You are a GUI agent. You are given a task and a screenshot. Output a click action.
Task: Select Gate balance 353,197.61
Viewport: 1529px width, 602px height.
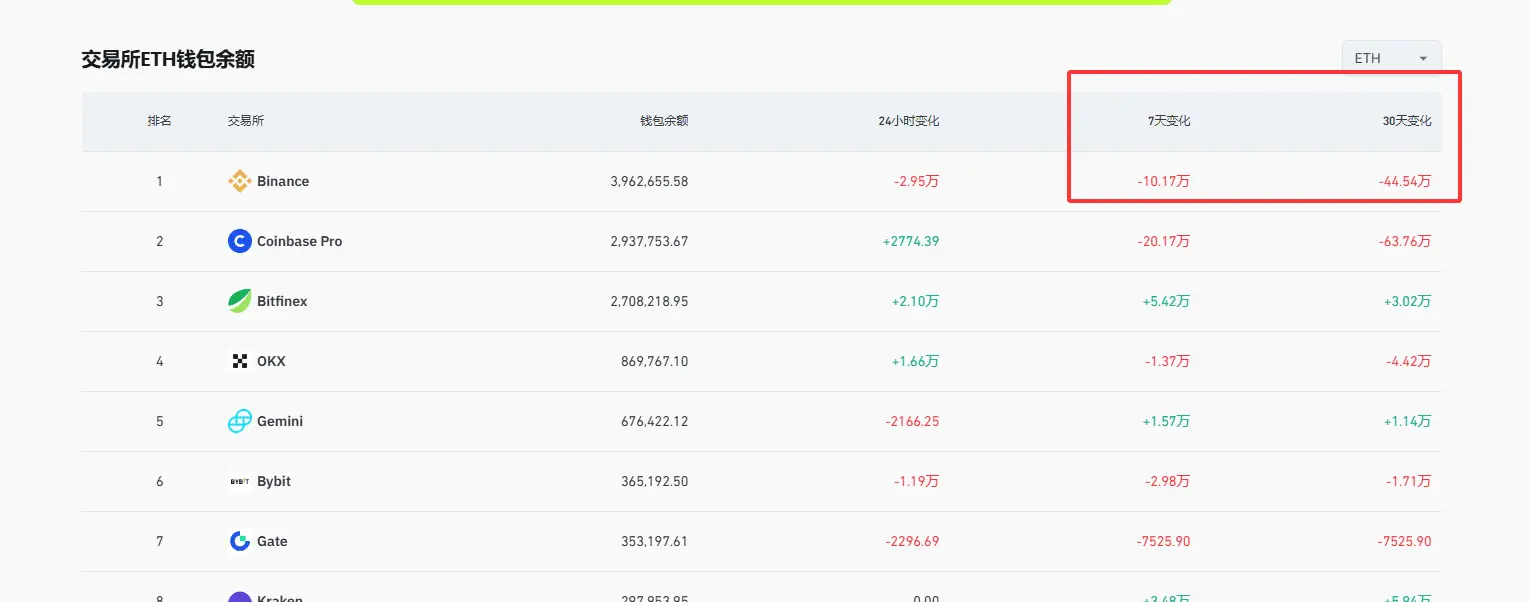[x=655, y=541]
